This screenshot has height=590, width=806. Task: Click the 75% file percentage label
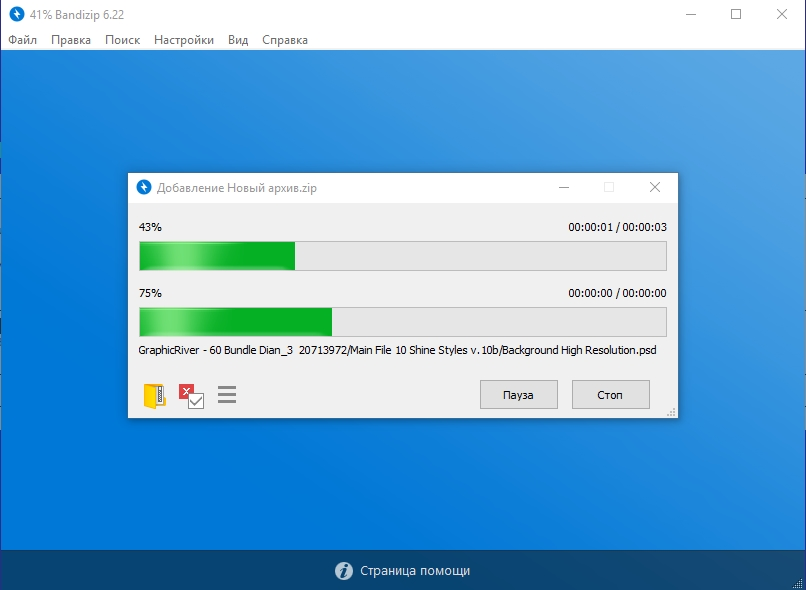pyautogui.click(x=150, y=293)
